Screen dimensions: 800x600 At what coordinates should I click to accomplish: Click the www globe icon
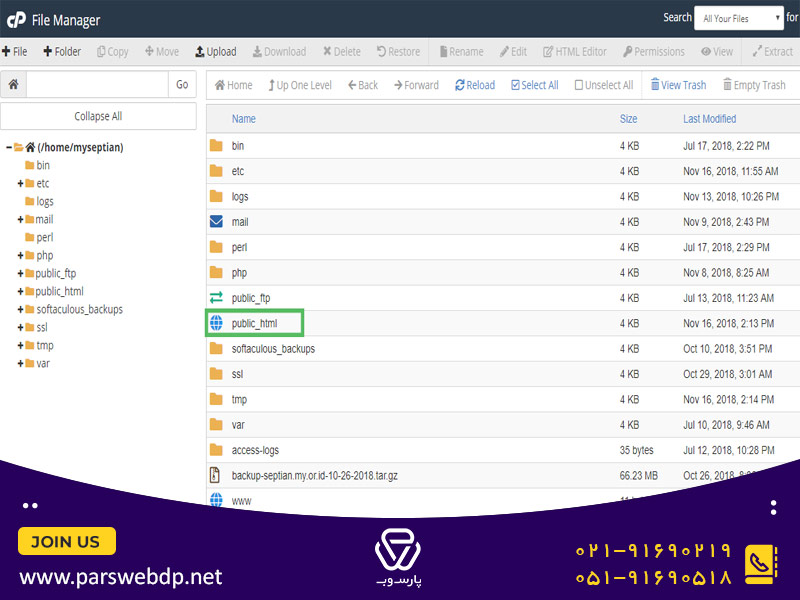pyautogui.click(x=216, y=499)
